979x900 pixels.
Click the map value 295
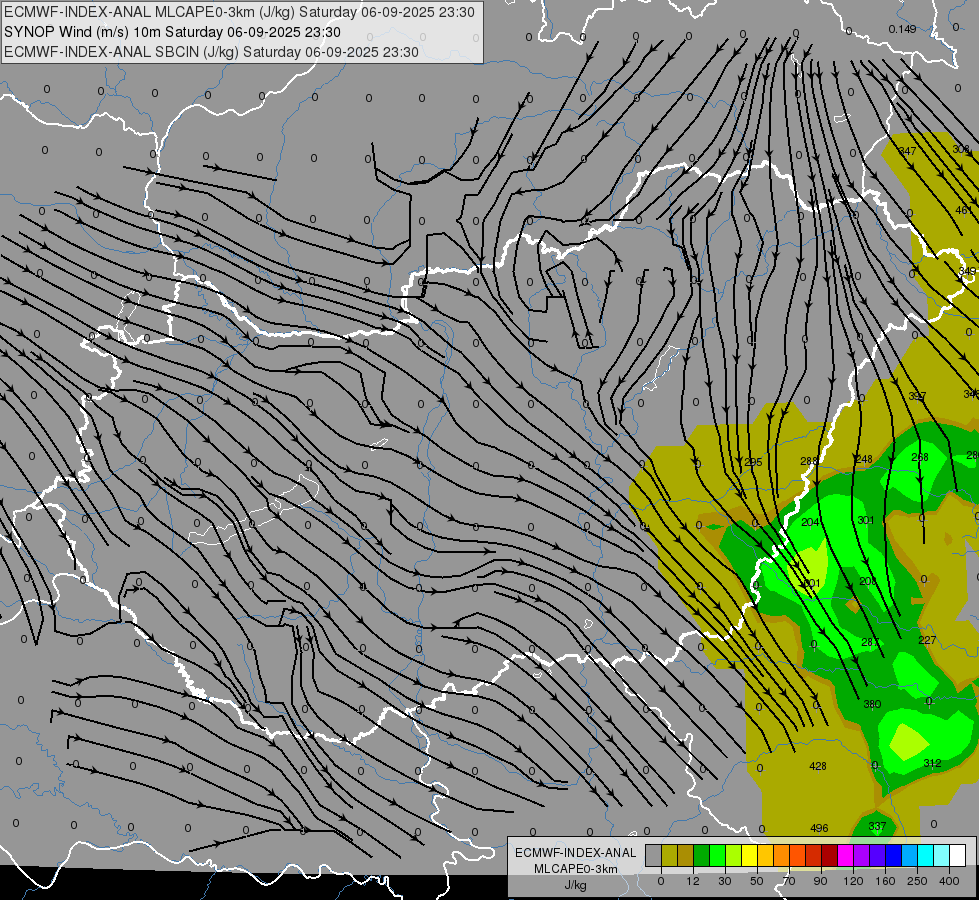[753, 462]
